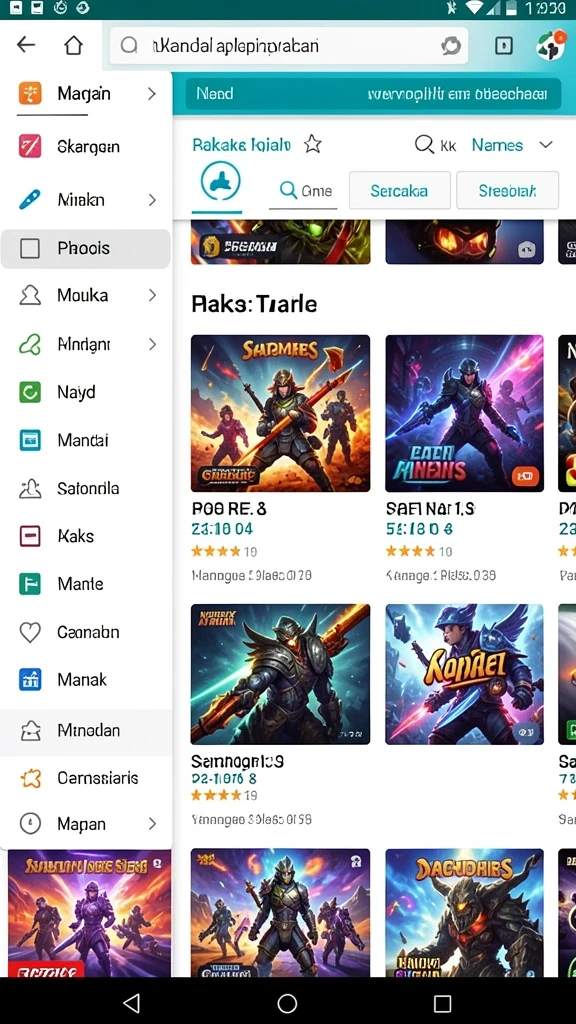
Task: Select Satondla in the sidebar
Action: click(x=88, y=488)
